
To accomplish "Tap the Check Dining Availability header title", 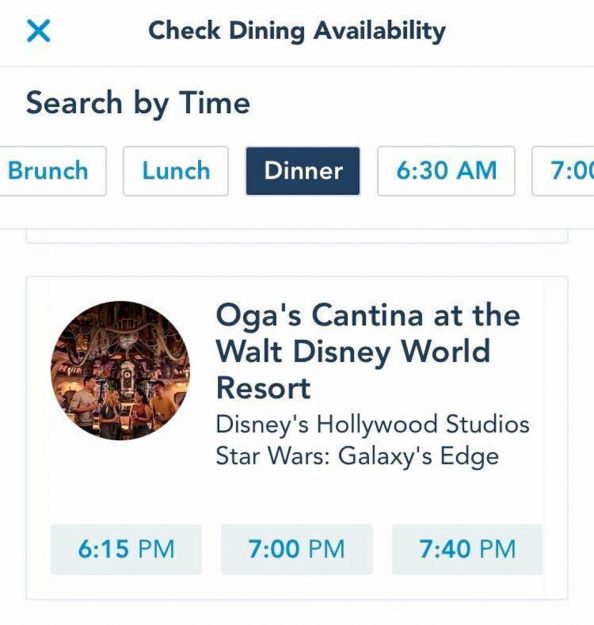I will (297, 31).
